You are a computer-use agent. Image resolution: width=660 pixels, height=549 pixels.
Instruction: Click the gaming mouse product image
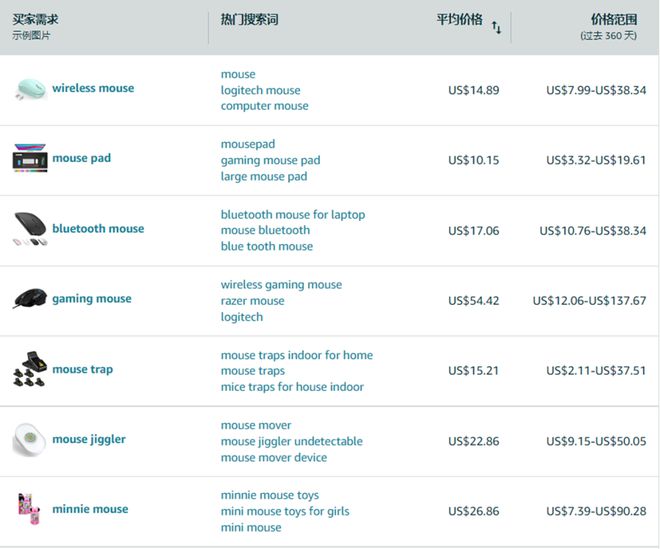tap(29, 299)
